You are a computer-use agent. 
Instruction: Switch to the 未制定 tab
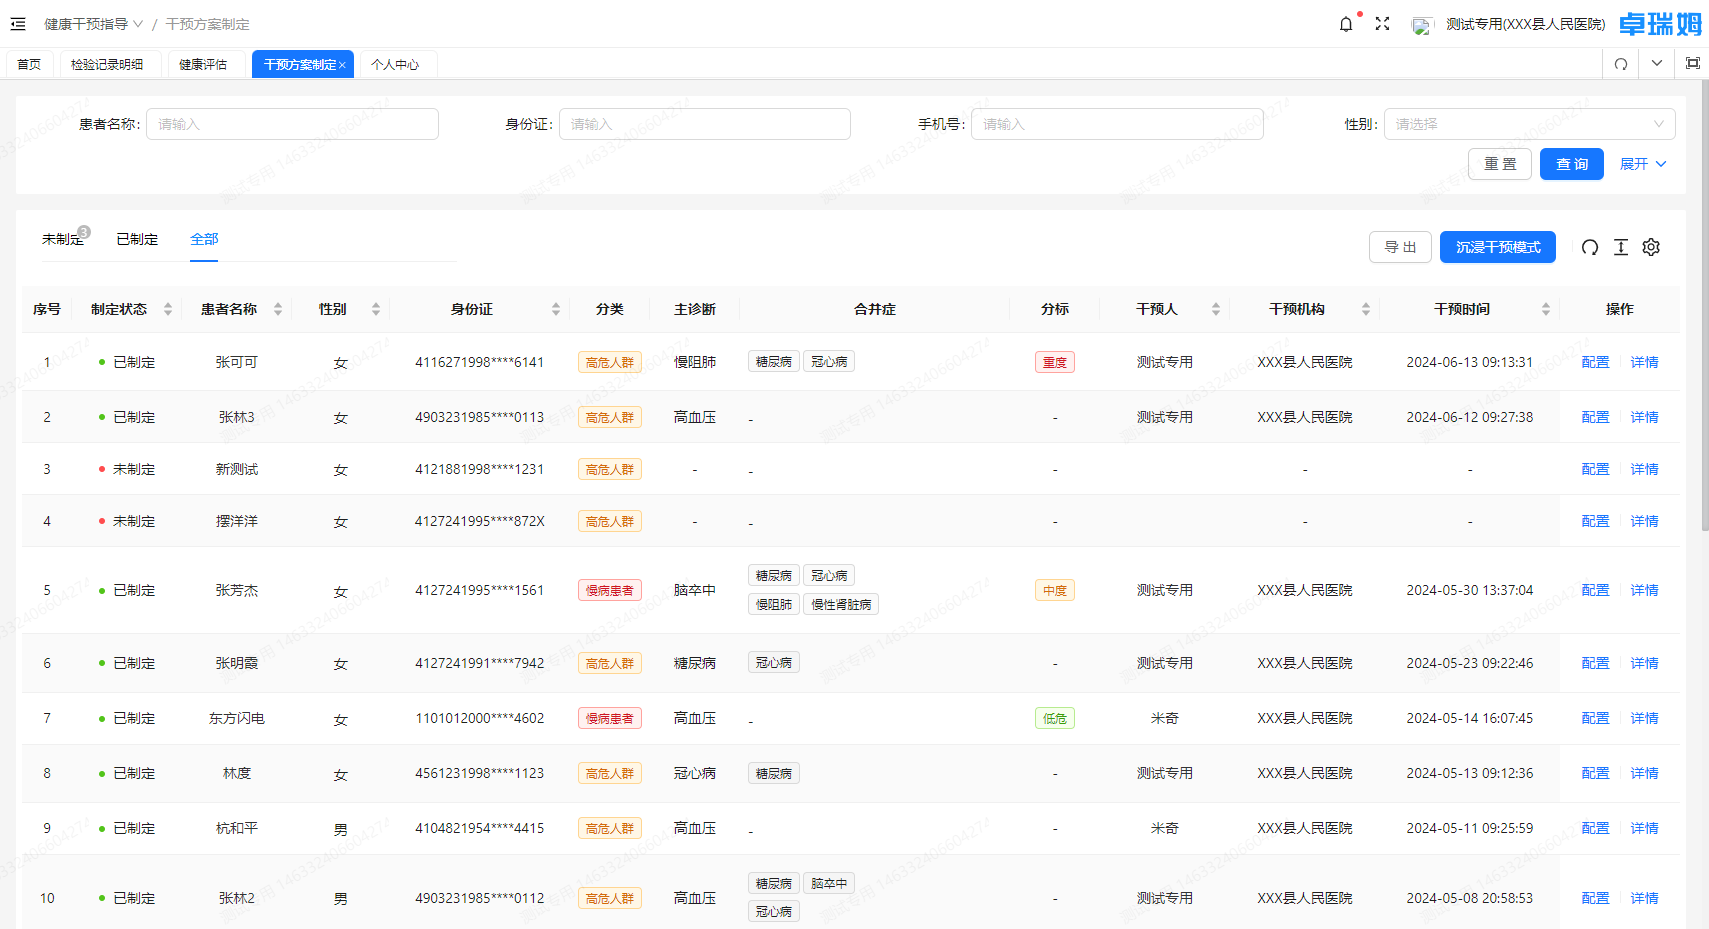coord(62,239)
